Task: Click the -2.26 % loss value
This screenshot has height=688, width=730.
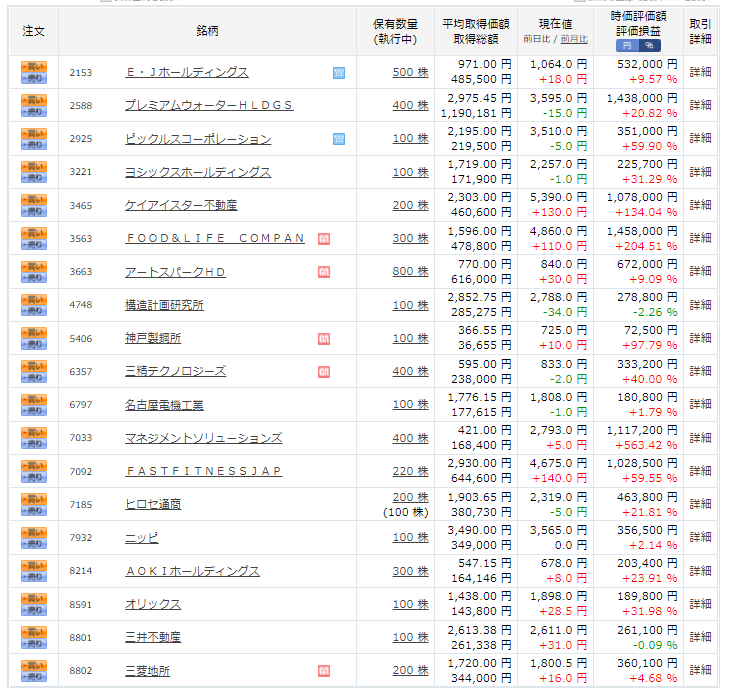Action: click(x=655, y=312)
